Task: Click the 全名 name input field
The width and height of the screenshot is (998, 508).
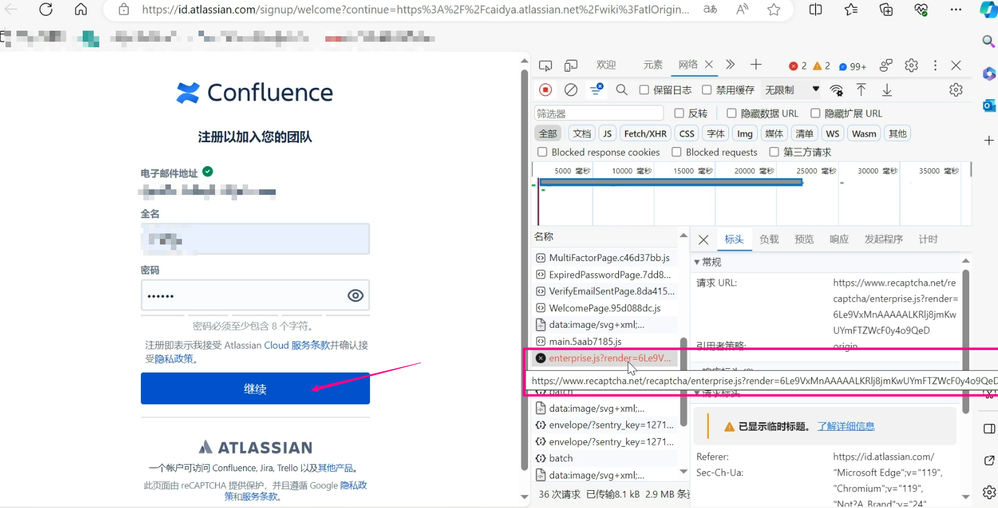Action: tap(255, 239)
